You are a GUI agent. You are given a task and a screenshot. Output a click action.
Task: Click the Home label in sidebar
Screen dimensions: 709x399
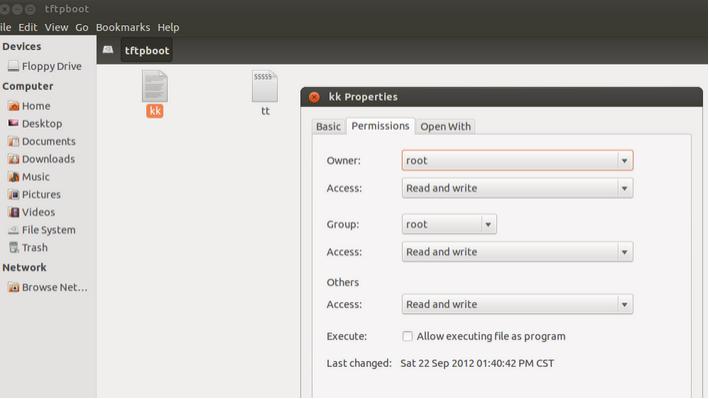pos(36,106)
